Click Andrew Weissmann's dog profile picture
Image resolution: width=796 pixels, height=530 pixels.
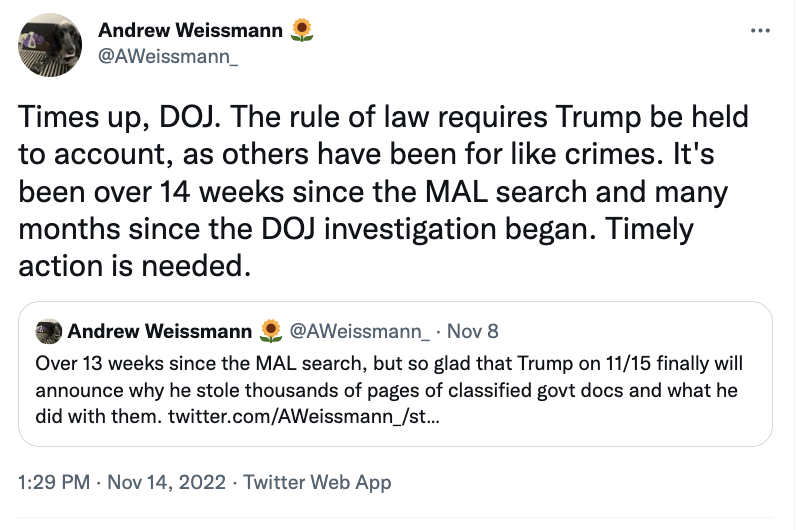point(50,45)
